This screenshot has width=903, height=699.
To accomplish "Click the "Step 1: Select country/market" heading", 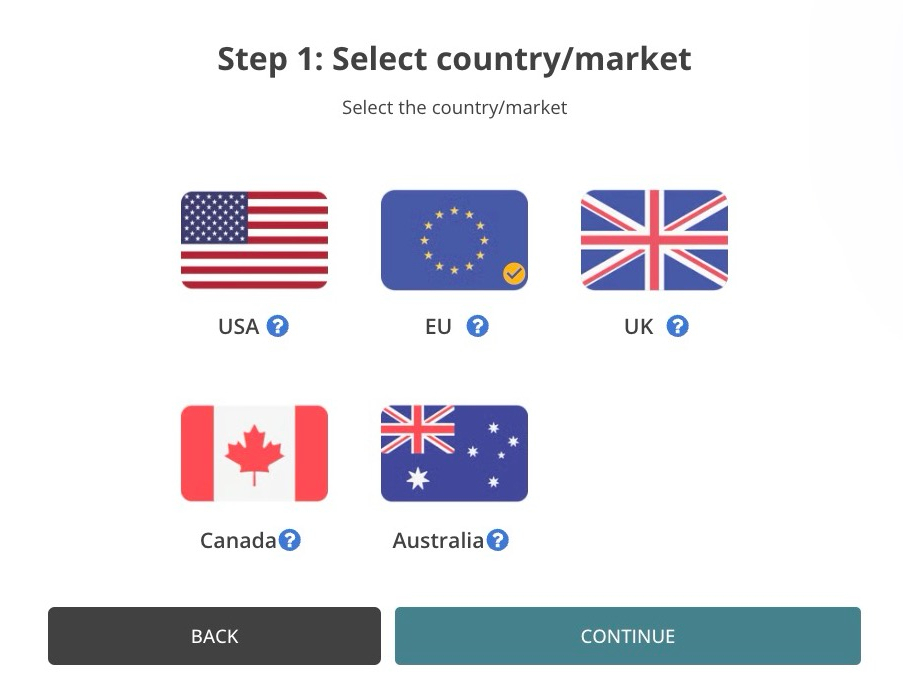I will pyautogui.click(x=454, y=59).
